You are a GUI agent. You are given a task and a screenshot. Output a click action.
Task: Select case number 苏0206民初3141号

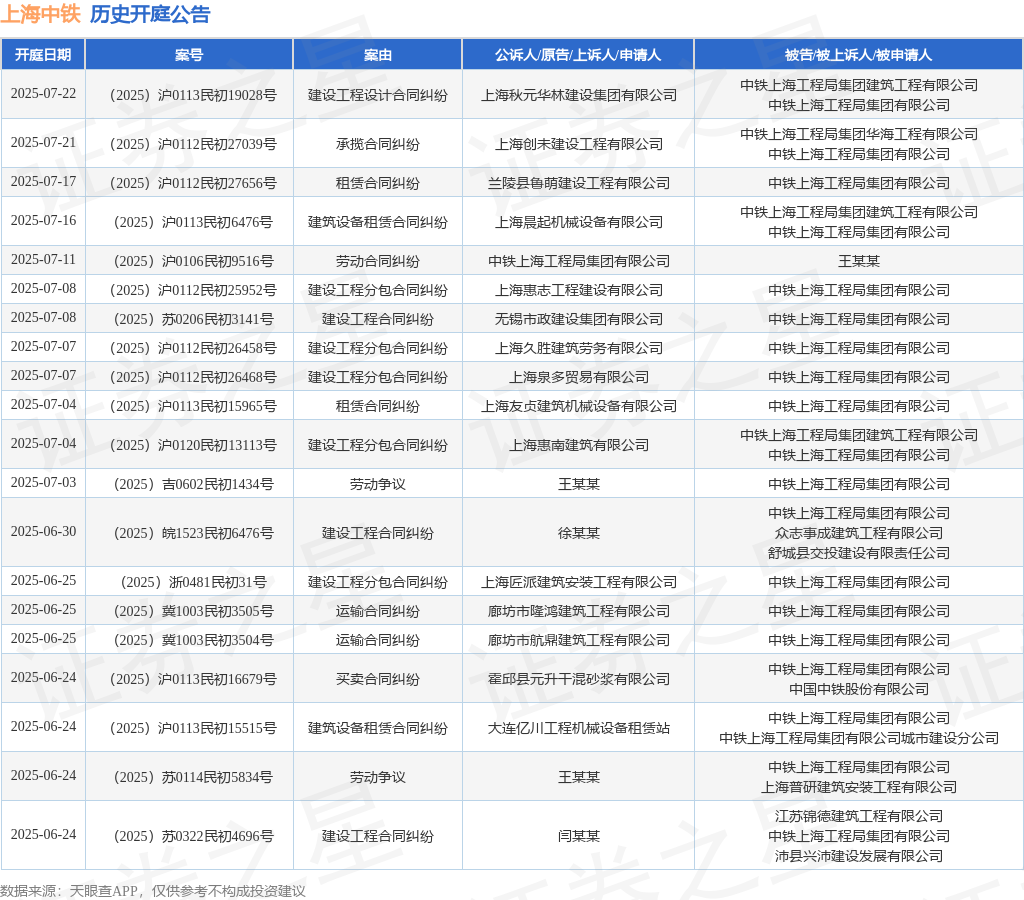click(x=193, y=319)
